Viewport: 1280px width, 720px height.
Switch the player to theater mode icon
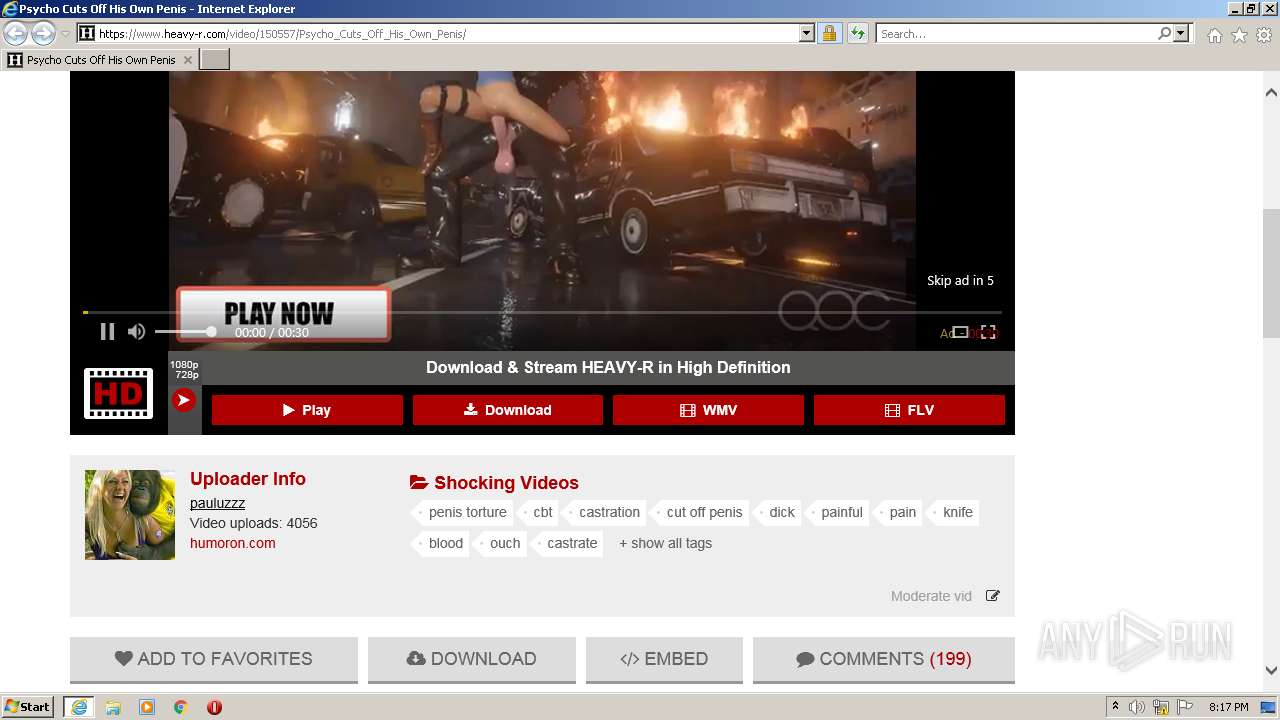960,332
